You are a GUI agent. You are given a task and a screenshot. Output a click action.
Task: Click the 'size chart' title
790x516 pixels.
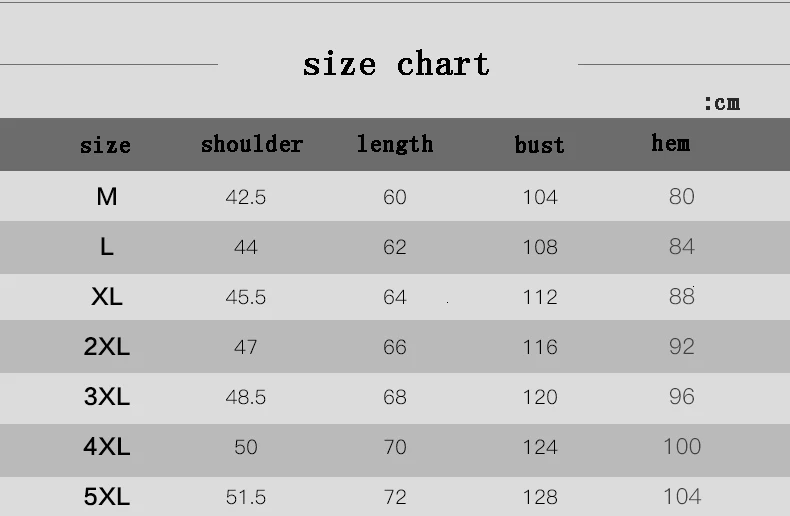pyautogui.click(x=396, y=64)
